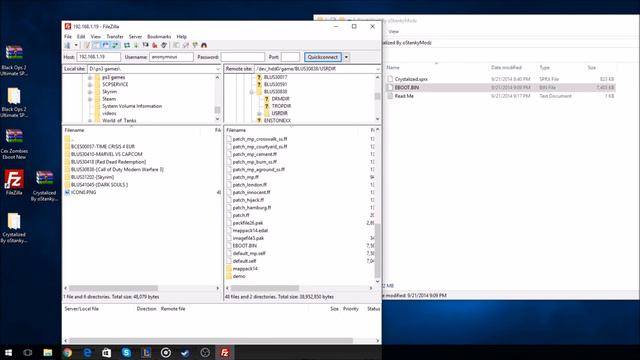
Task: Open the Edit menu
Action: (x=81, y=36)
